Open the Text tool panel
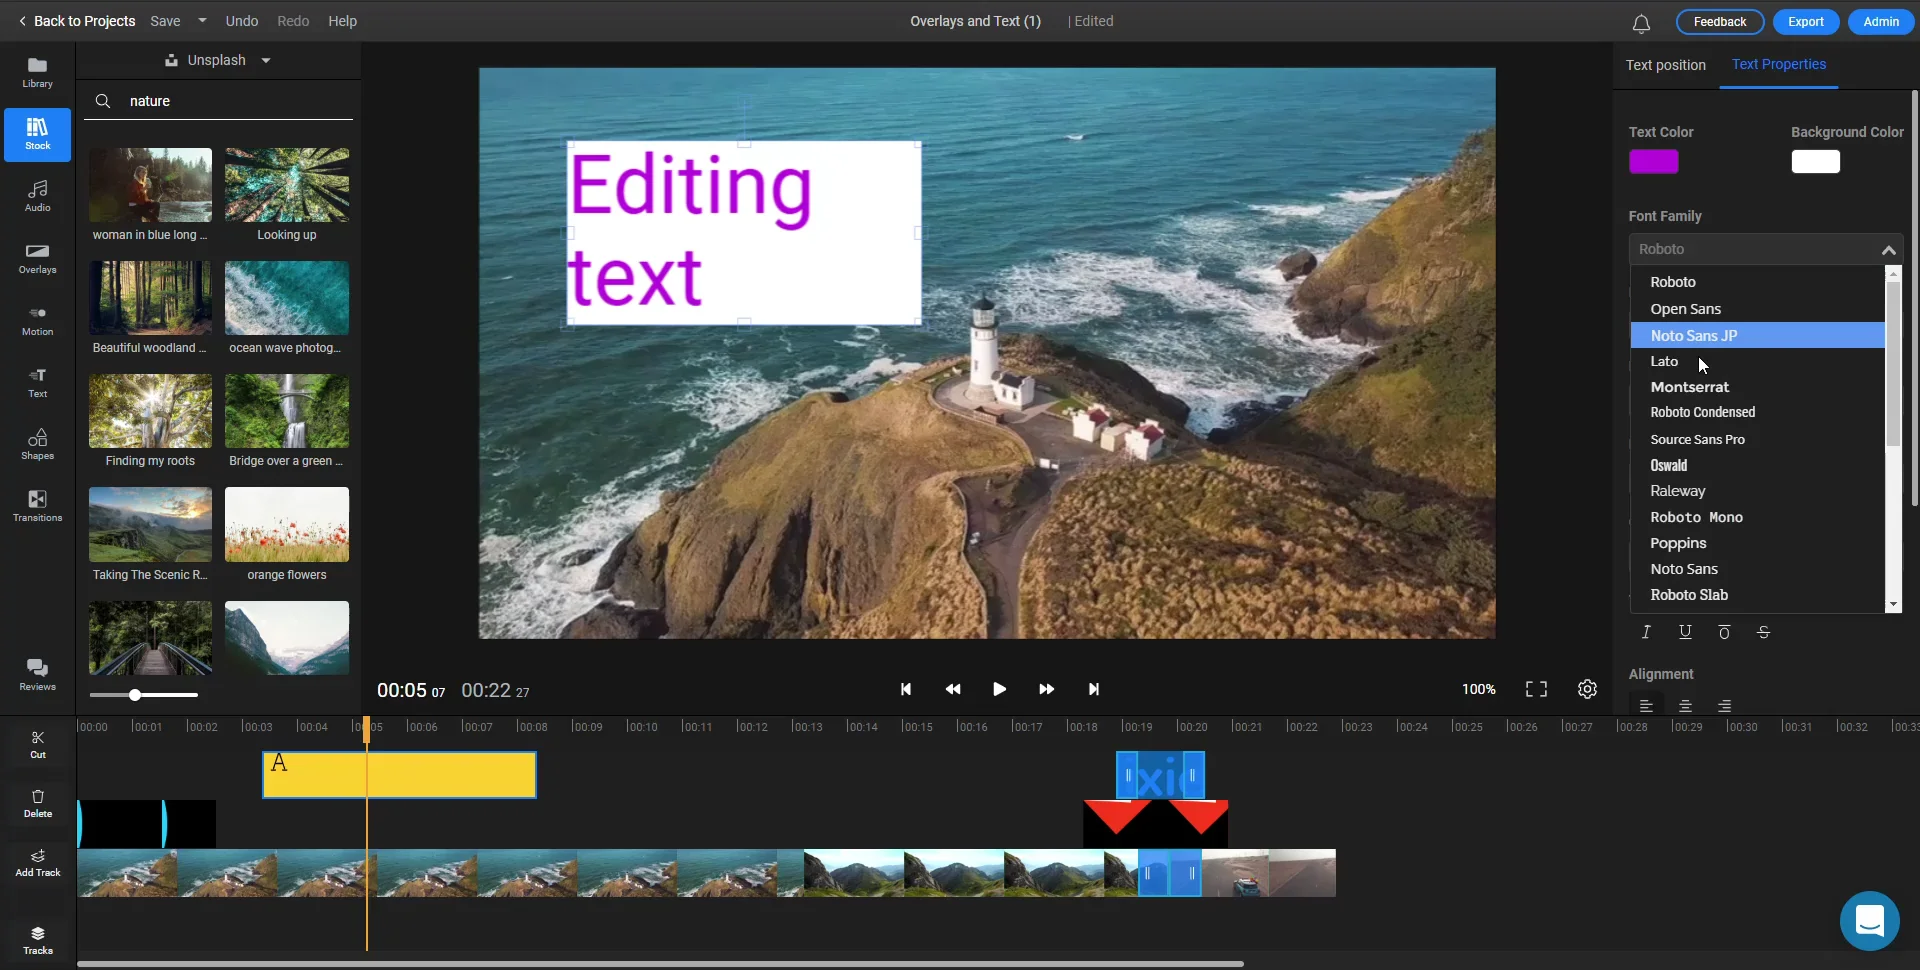1920x970 pixels. pyautogui.click(x=37, y=382)
